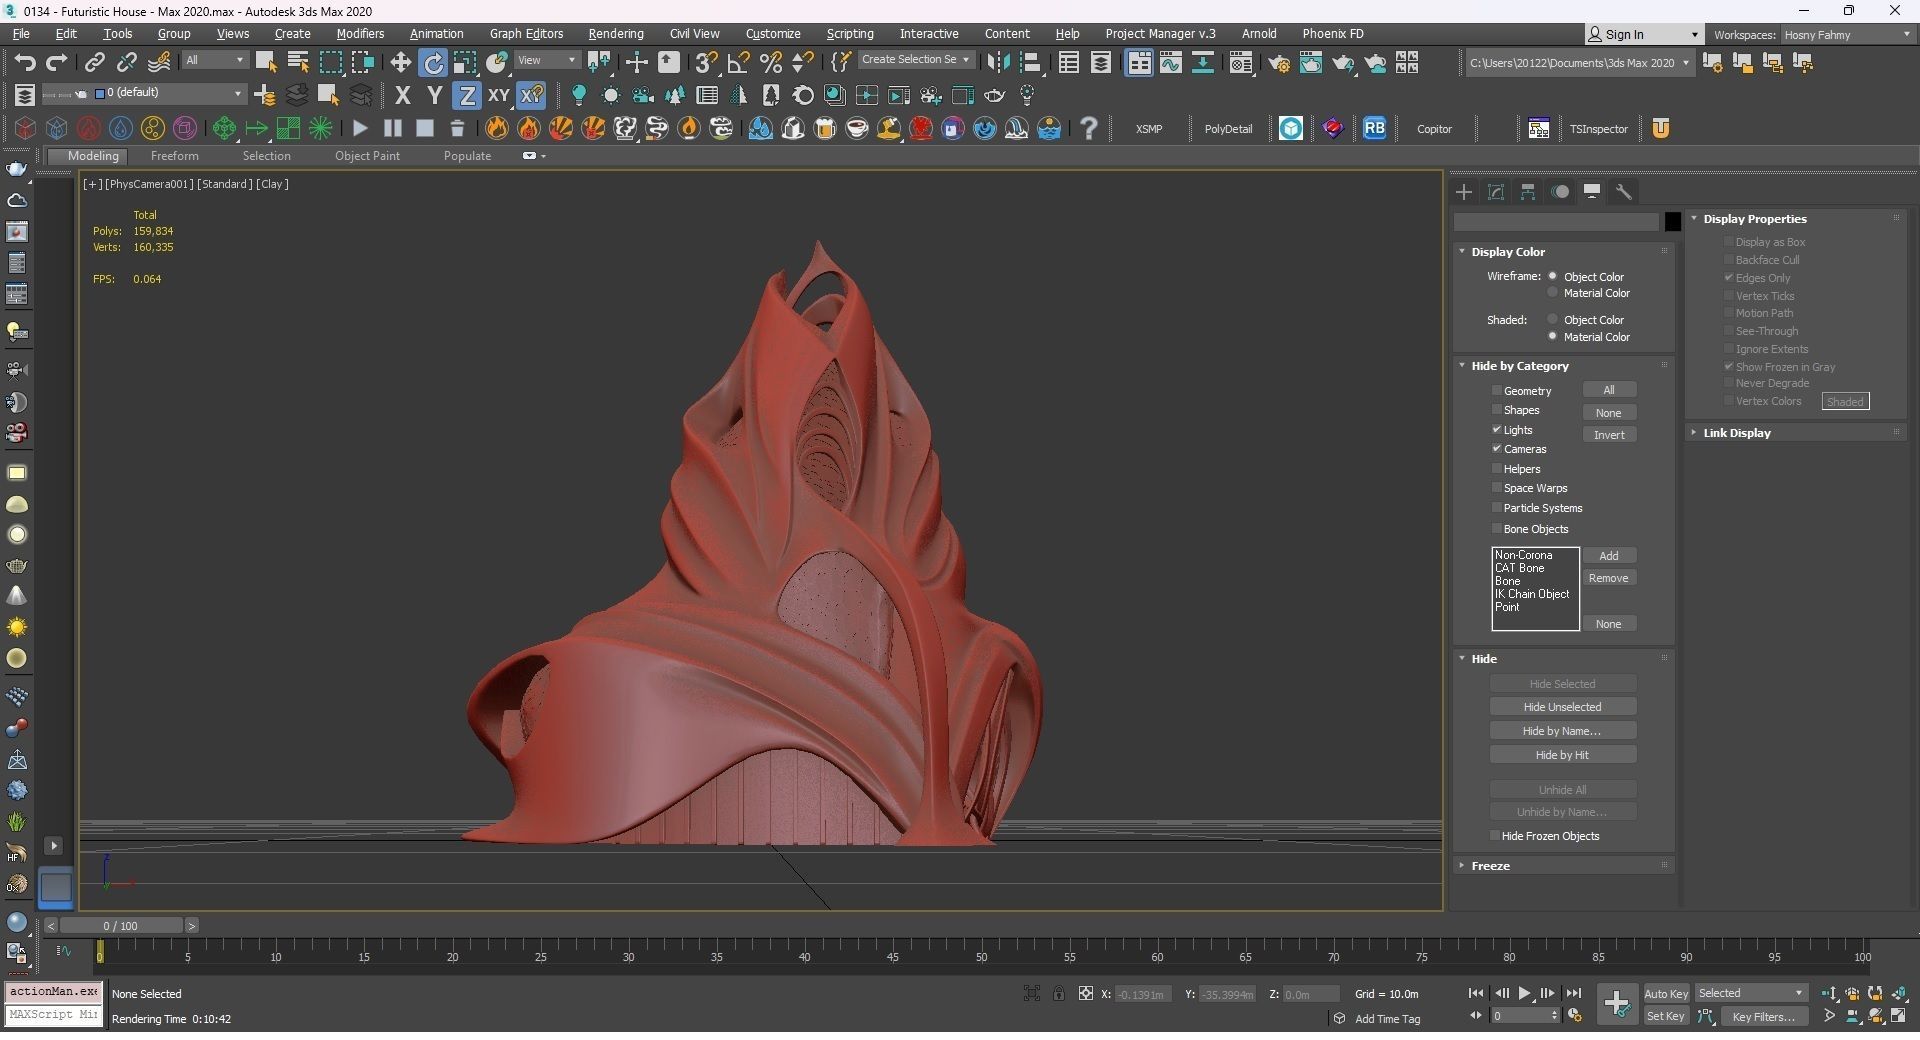Open the Workspaces dropdown
The width and height of the screenshot is (1920, 1040).
1845,35
